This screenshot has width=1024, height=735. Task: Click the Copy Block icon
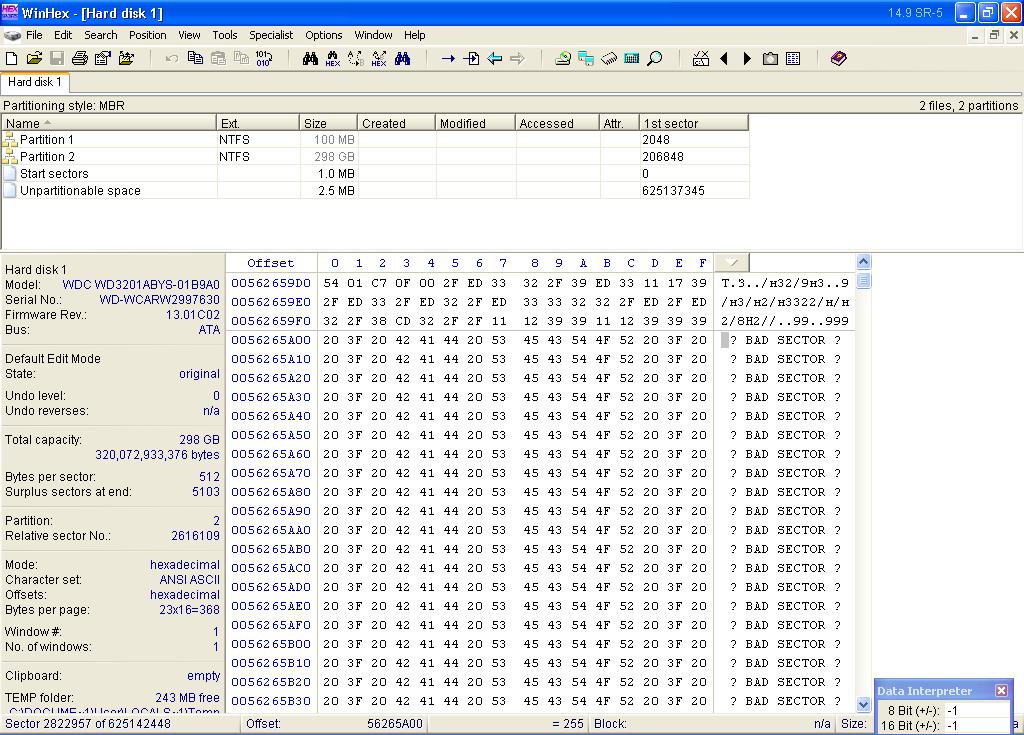click(x=195, y=59)
